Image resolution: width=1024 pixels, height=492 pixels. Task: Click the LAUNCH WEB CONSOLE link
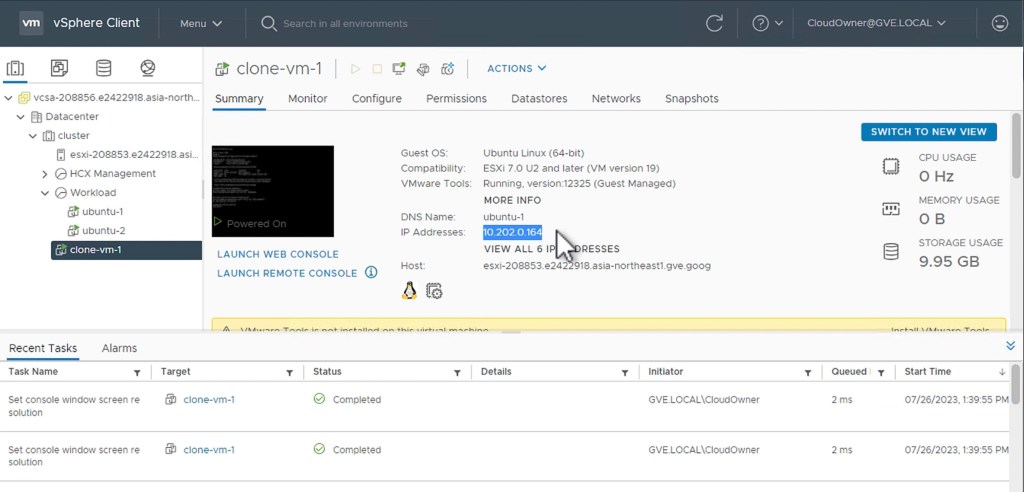pos(277,254)
